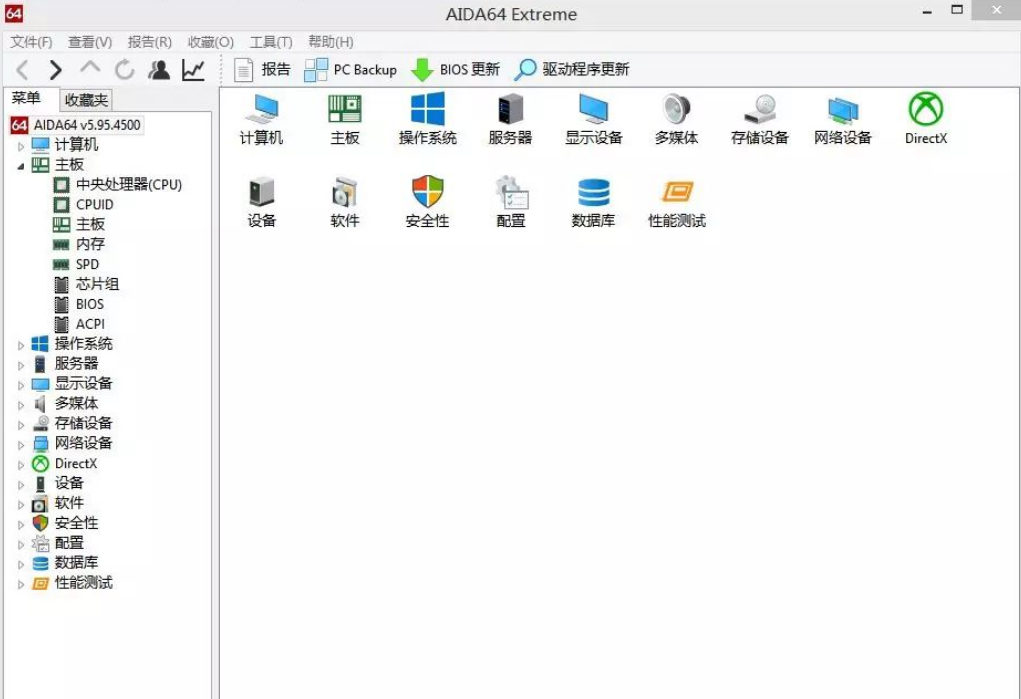Open the 操作系统 (Operating System) icon
1021x699 pixels.
coord(427,118)
